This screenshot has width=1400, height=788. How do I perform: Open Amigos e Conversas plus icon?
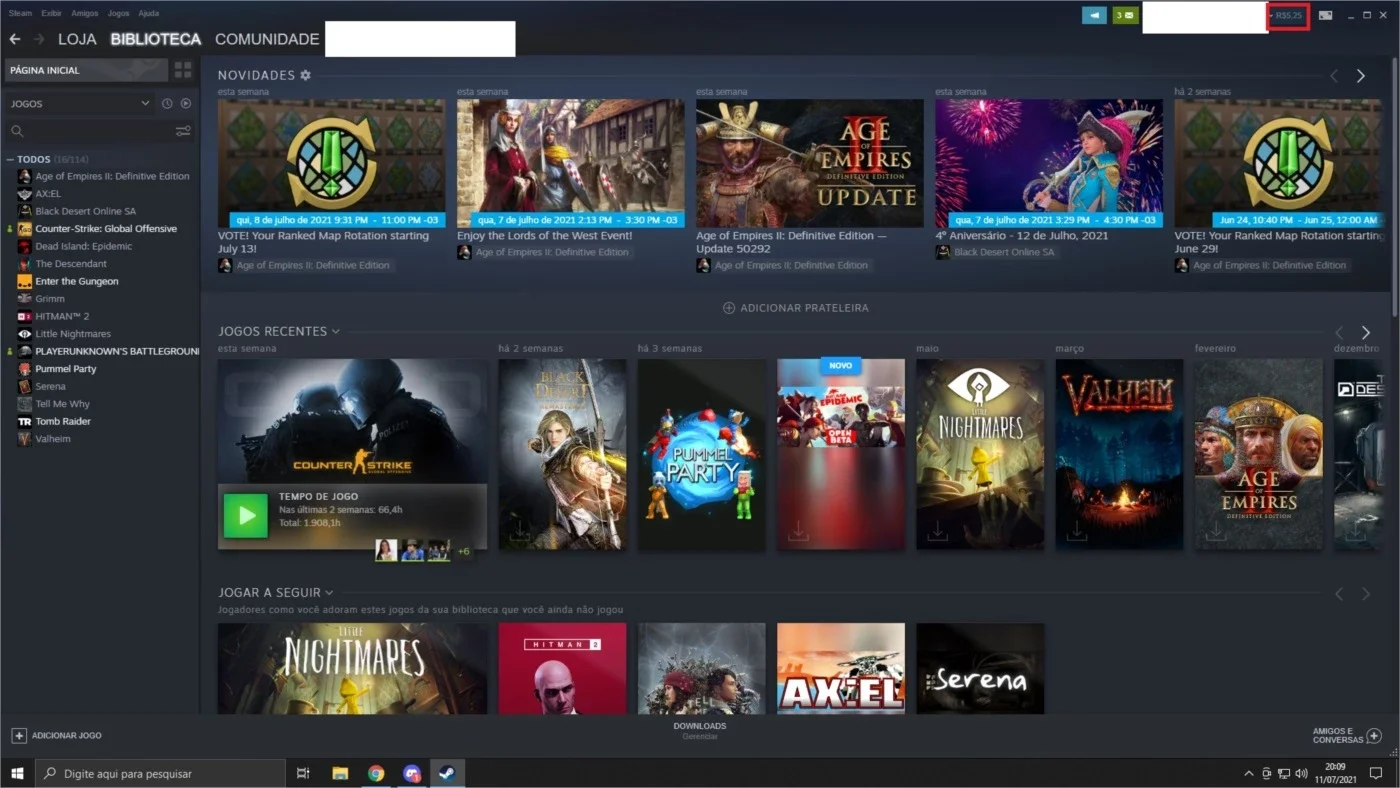[1374, 735]
